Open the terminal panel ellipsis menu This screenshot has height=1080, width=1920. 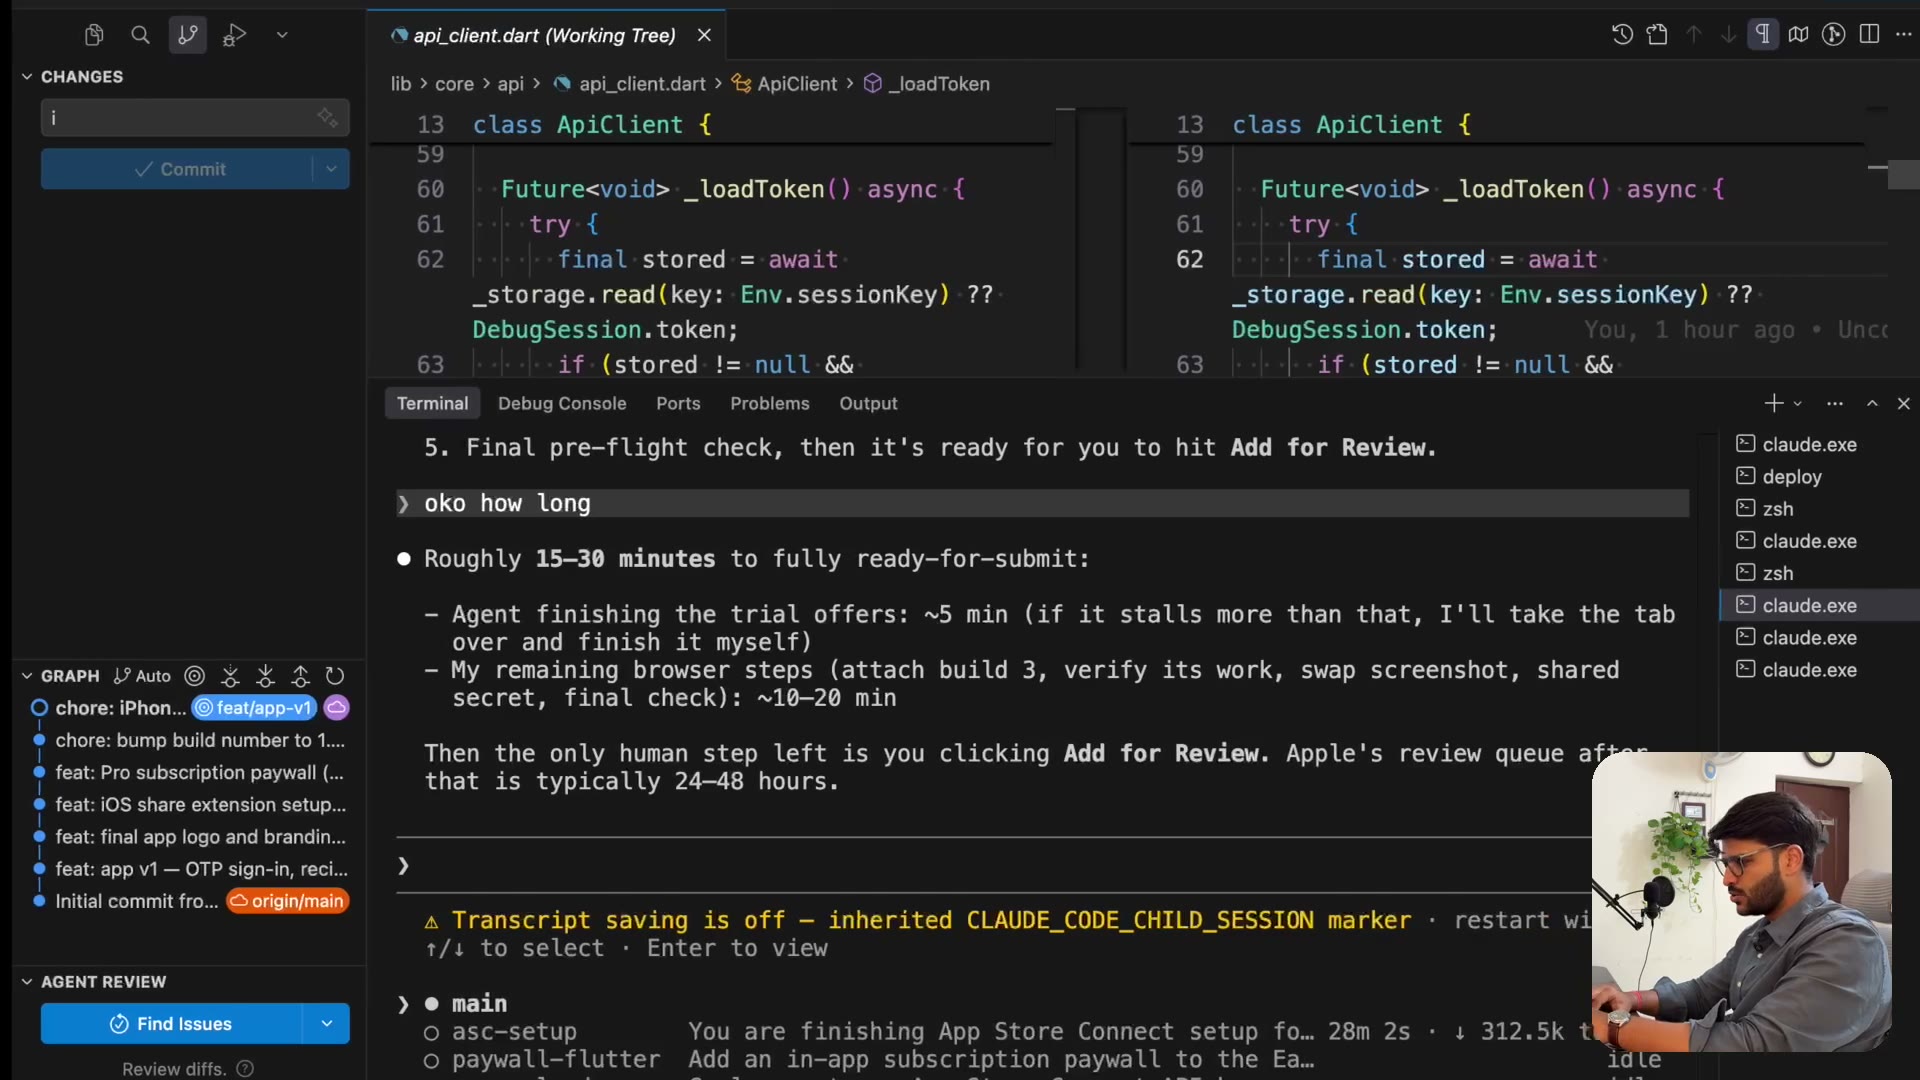(1834, 403)
